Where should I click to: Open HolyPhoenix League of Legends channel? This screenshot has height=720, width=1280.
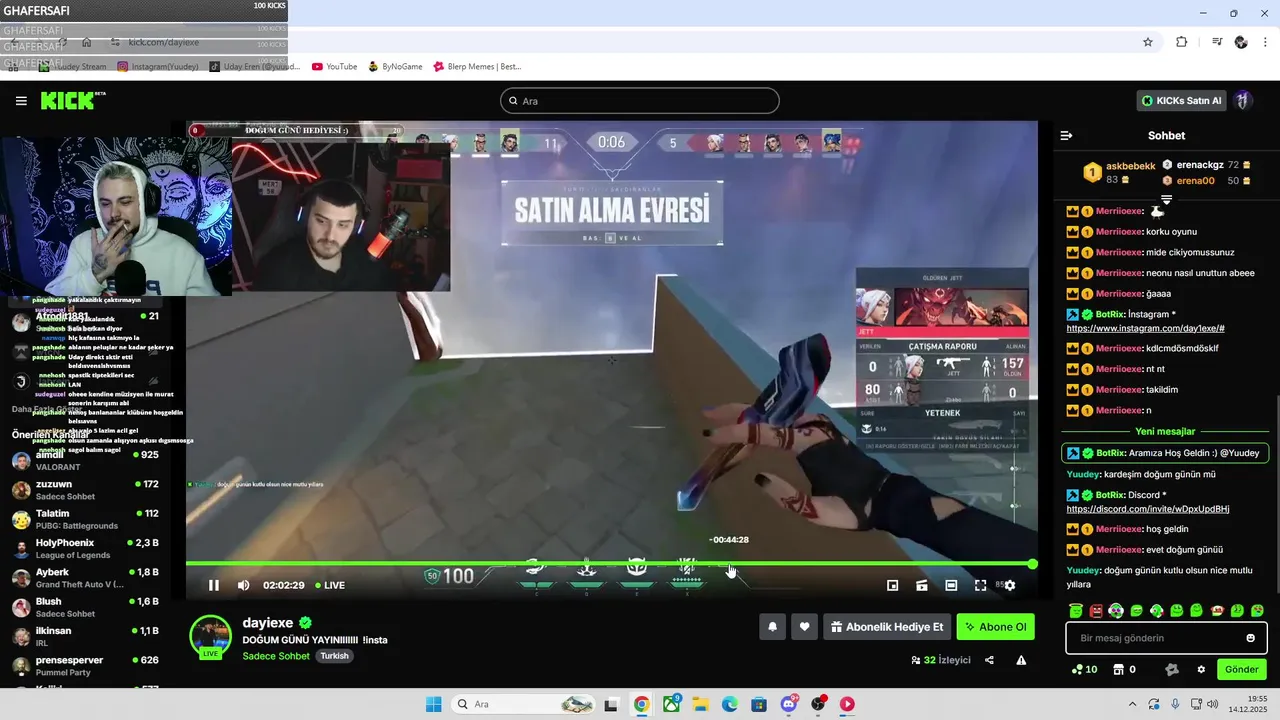[x=86, y=548]
